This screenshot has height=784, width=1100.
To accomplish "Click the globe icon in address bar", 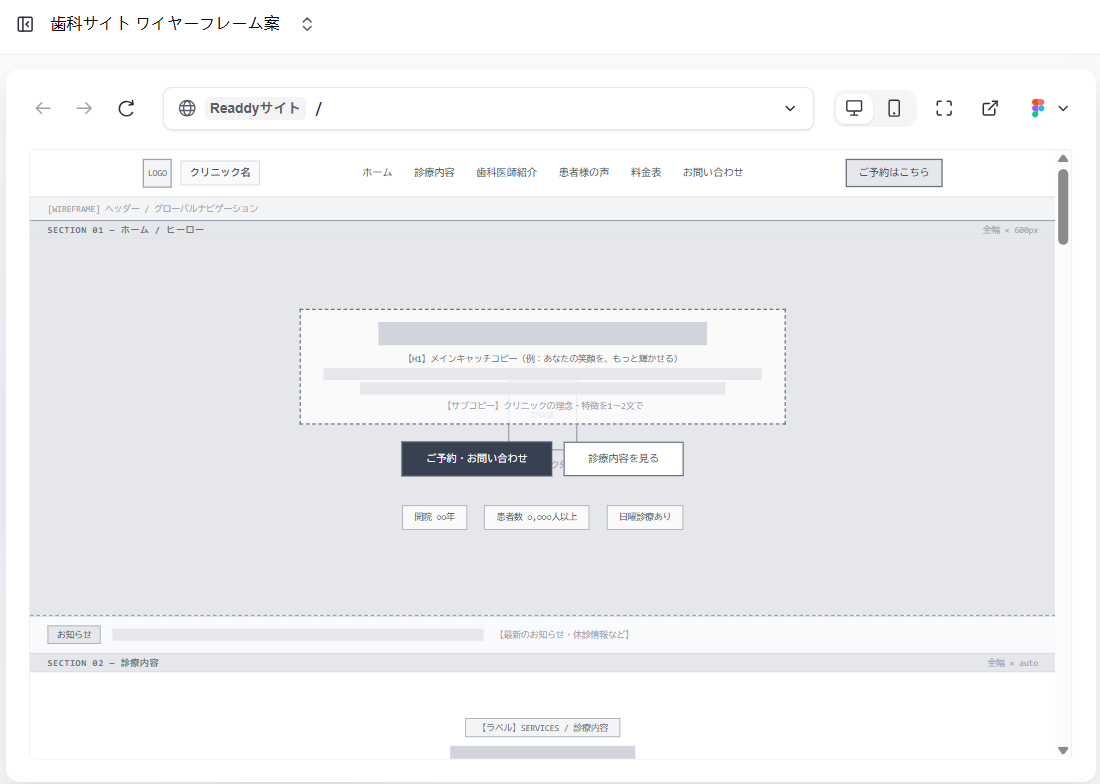I will pyautogui.click(x=187, y=109).
